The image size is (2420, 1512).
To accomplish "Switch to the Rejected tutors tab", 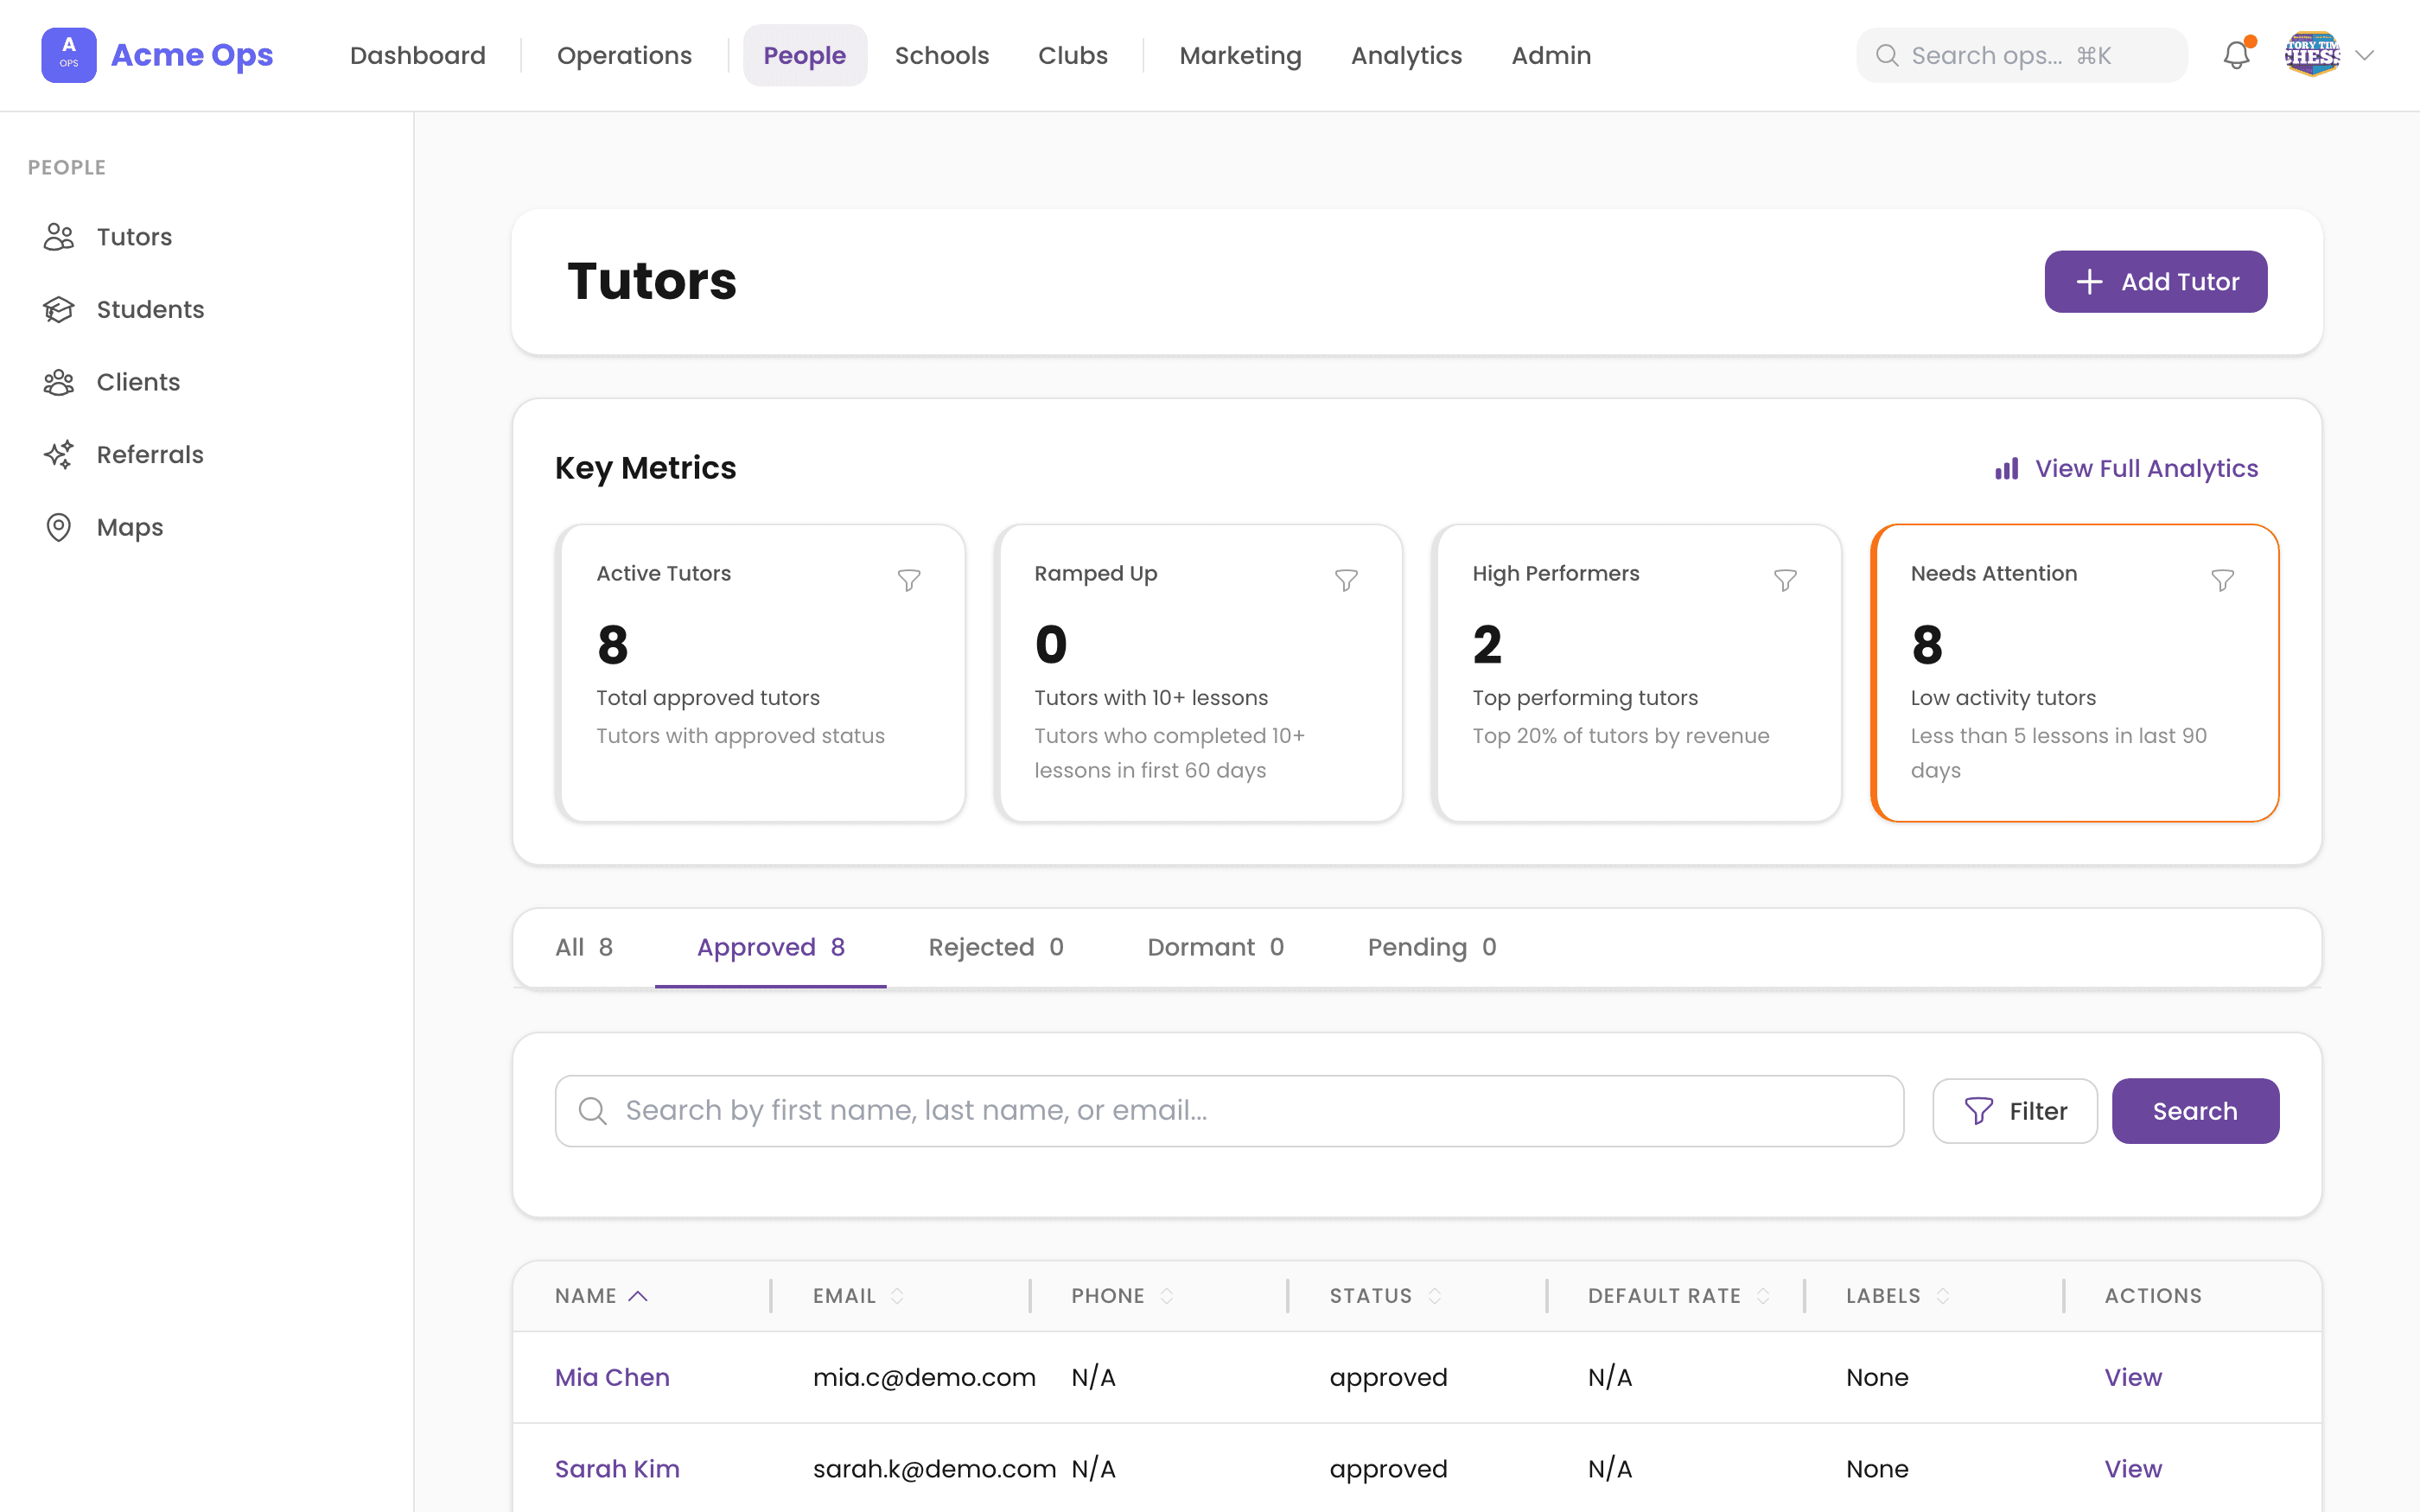I will 995,947.
